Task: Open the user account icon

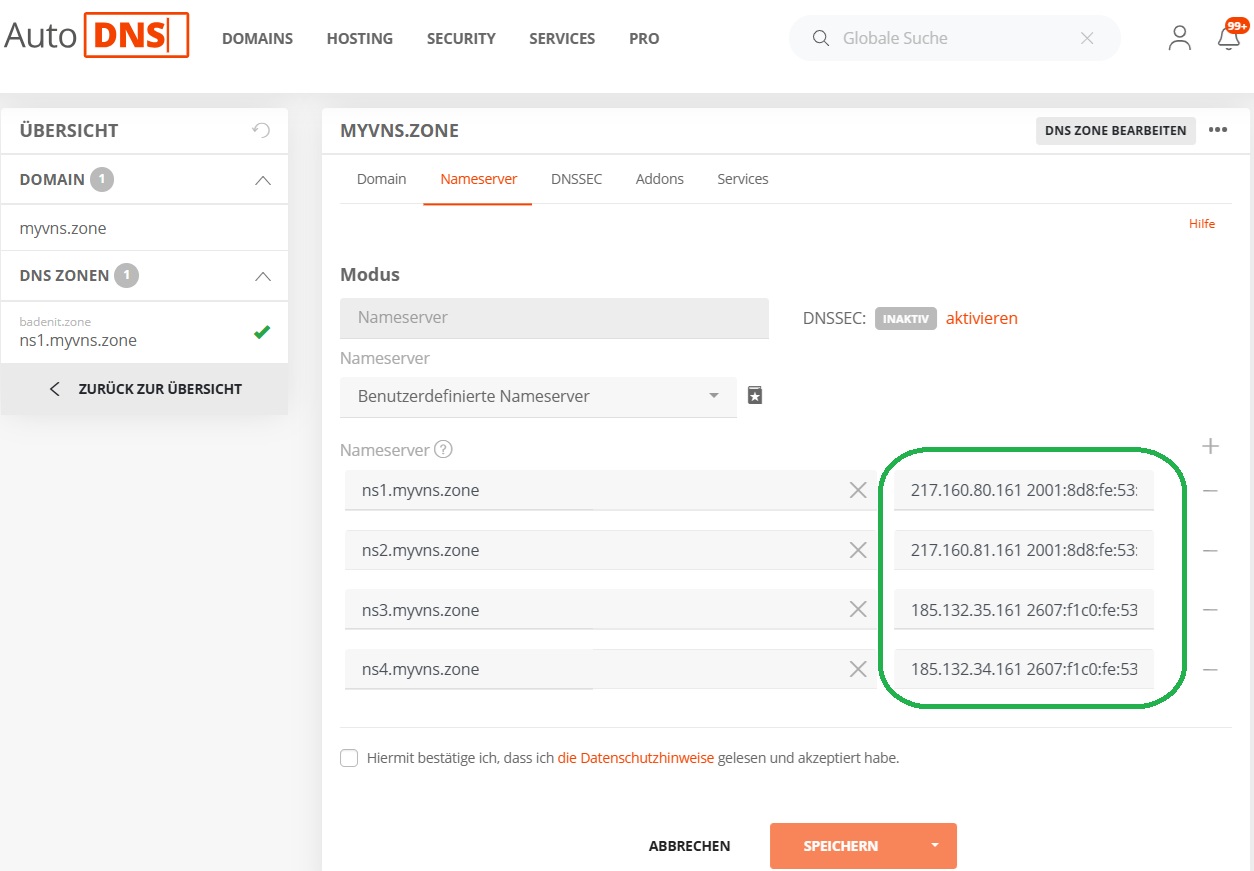Action: click(x=1180, y=38)
